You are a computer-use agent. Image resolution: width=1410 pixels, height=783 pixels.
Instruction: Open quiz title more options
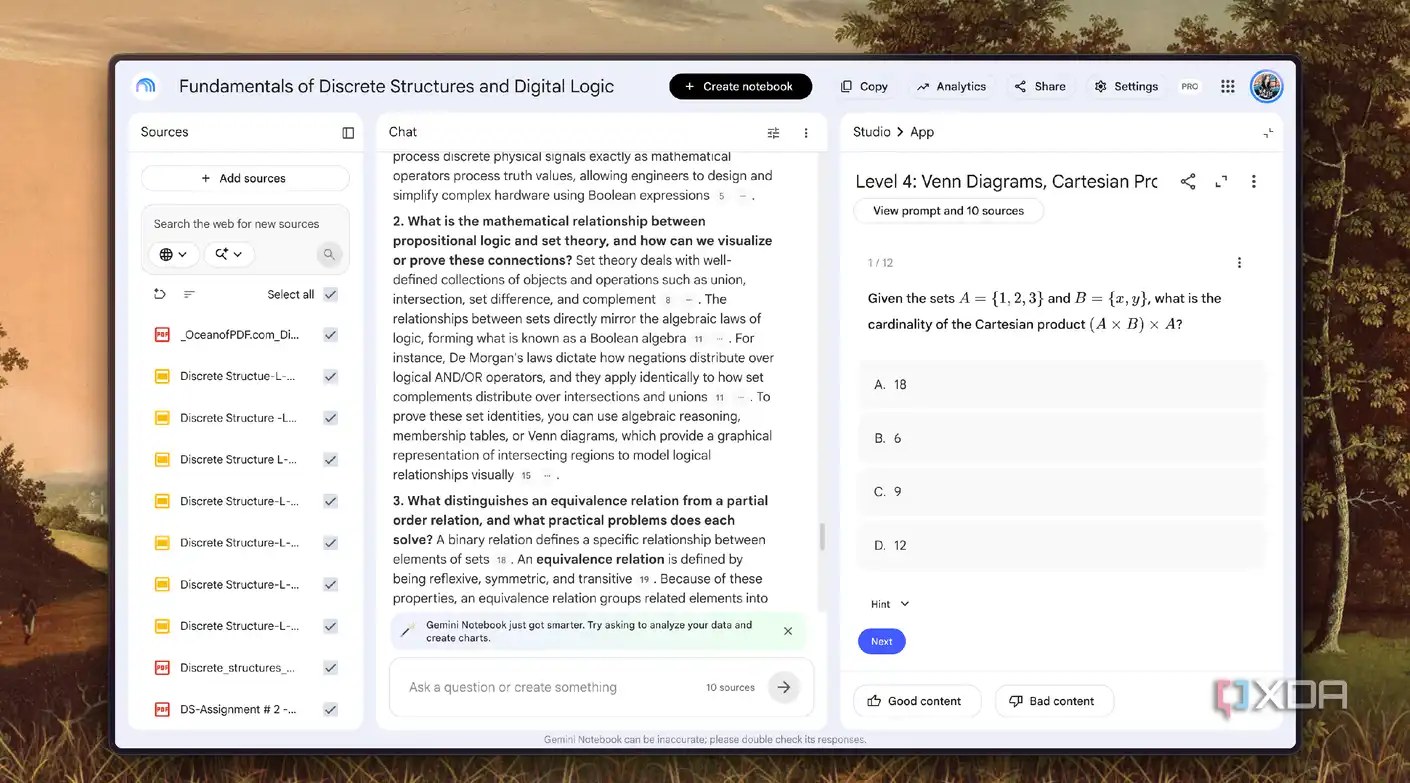click(x=1253, y=181)
